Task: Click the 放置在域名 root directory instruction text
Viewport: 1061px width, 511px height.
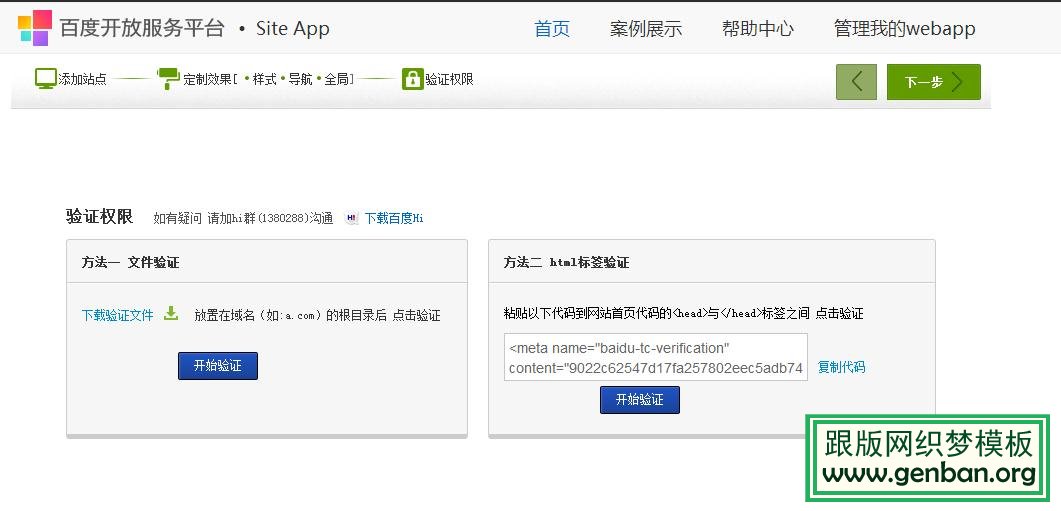Action: coord(317,315)
